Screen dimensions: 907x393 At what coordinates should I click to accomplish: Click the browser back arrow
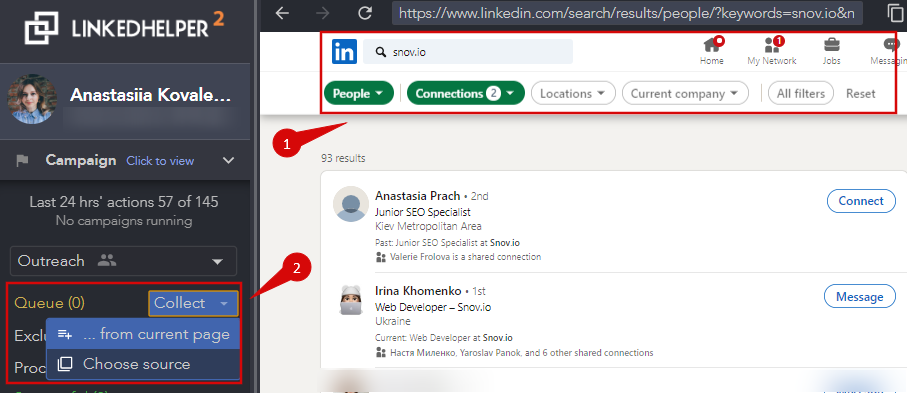tap(282, 13)
